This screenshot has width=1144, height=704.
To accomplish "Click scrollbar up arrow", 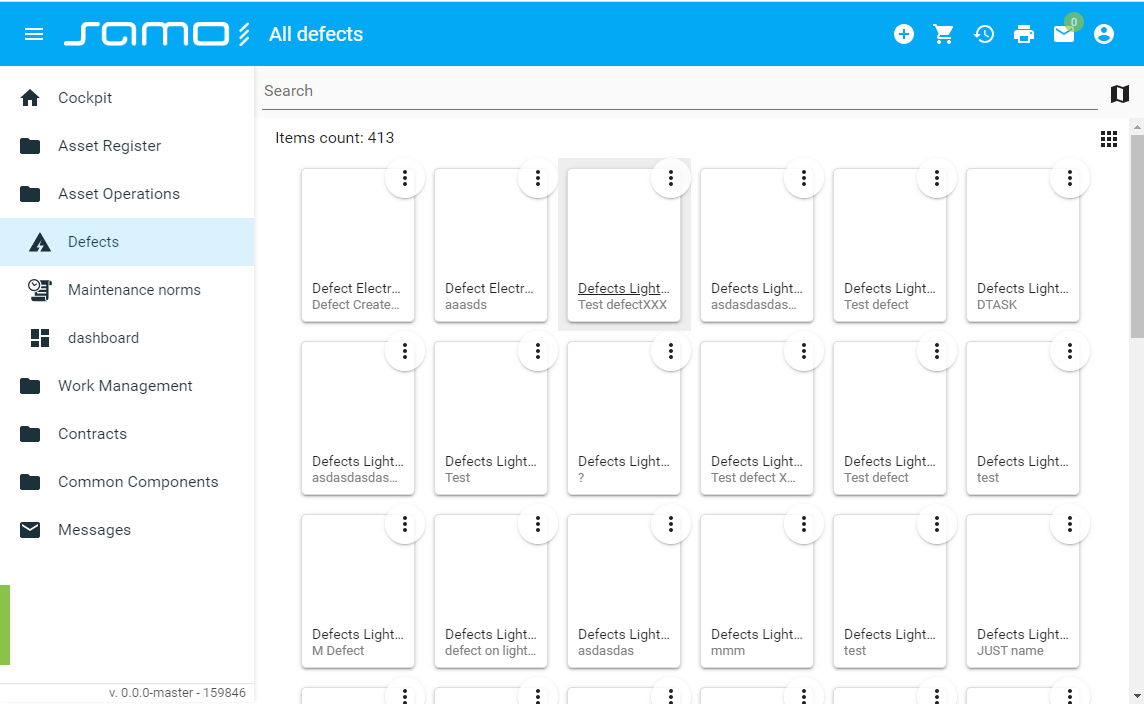I will (1137, 127).
